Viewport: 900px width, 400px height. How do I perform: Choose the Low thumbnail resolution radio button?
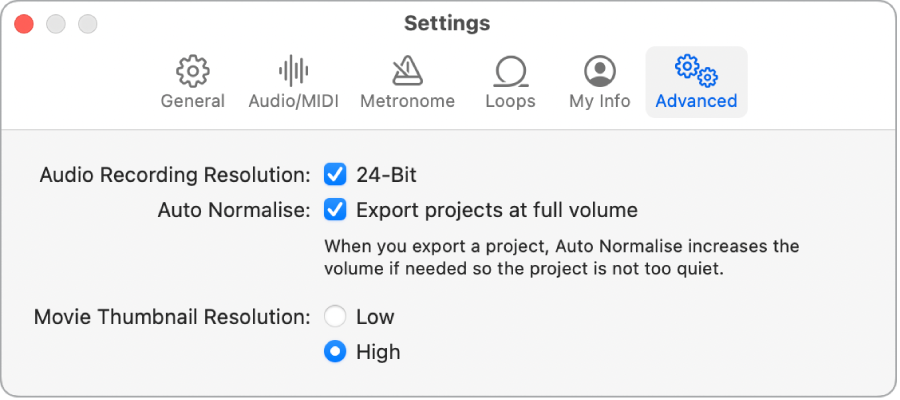pos(336,317)
